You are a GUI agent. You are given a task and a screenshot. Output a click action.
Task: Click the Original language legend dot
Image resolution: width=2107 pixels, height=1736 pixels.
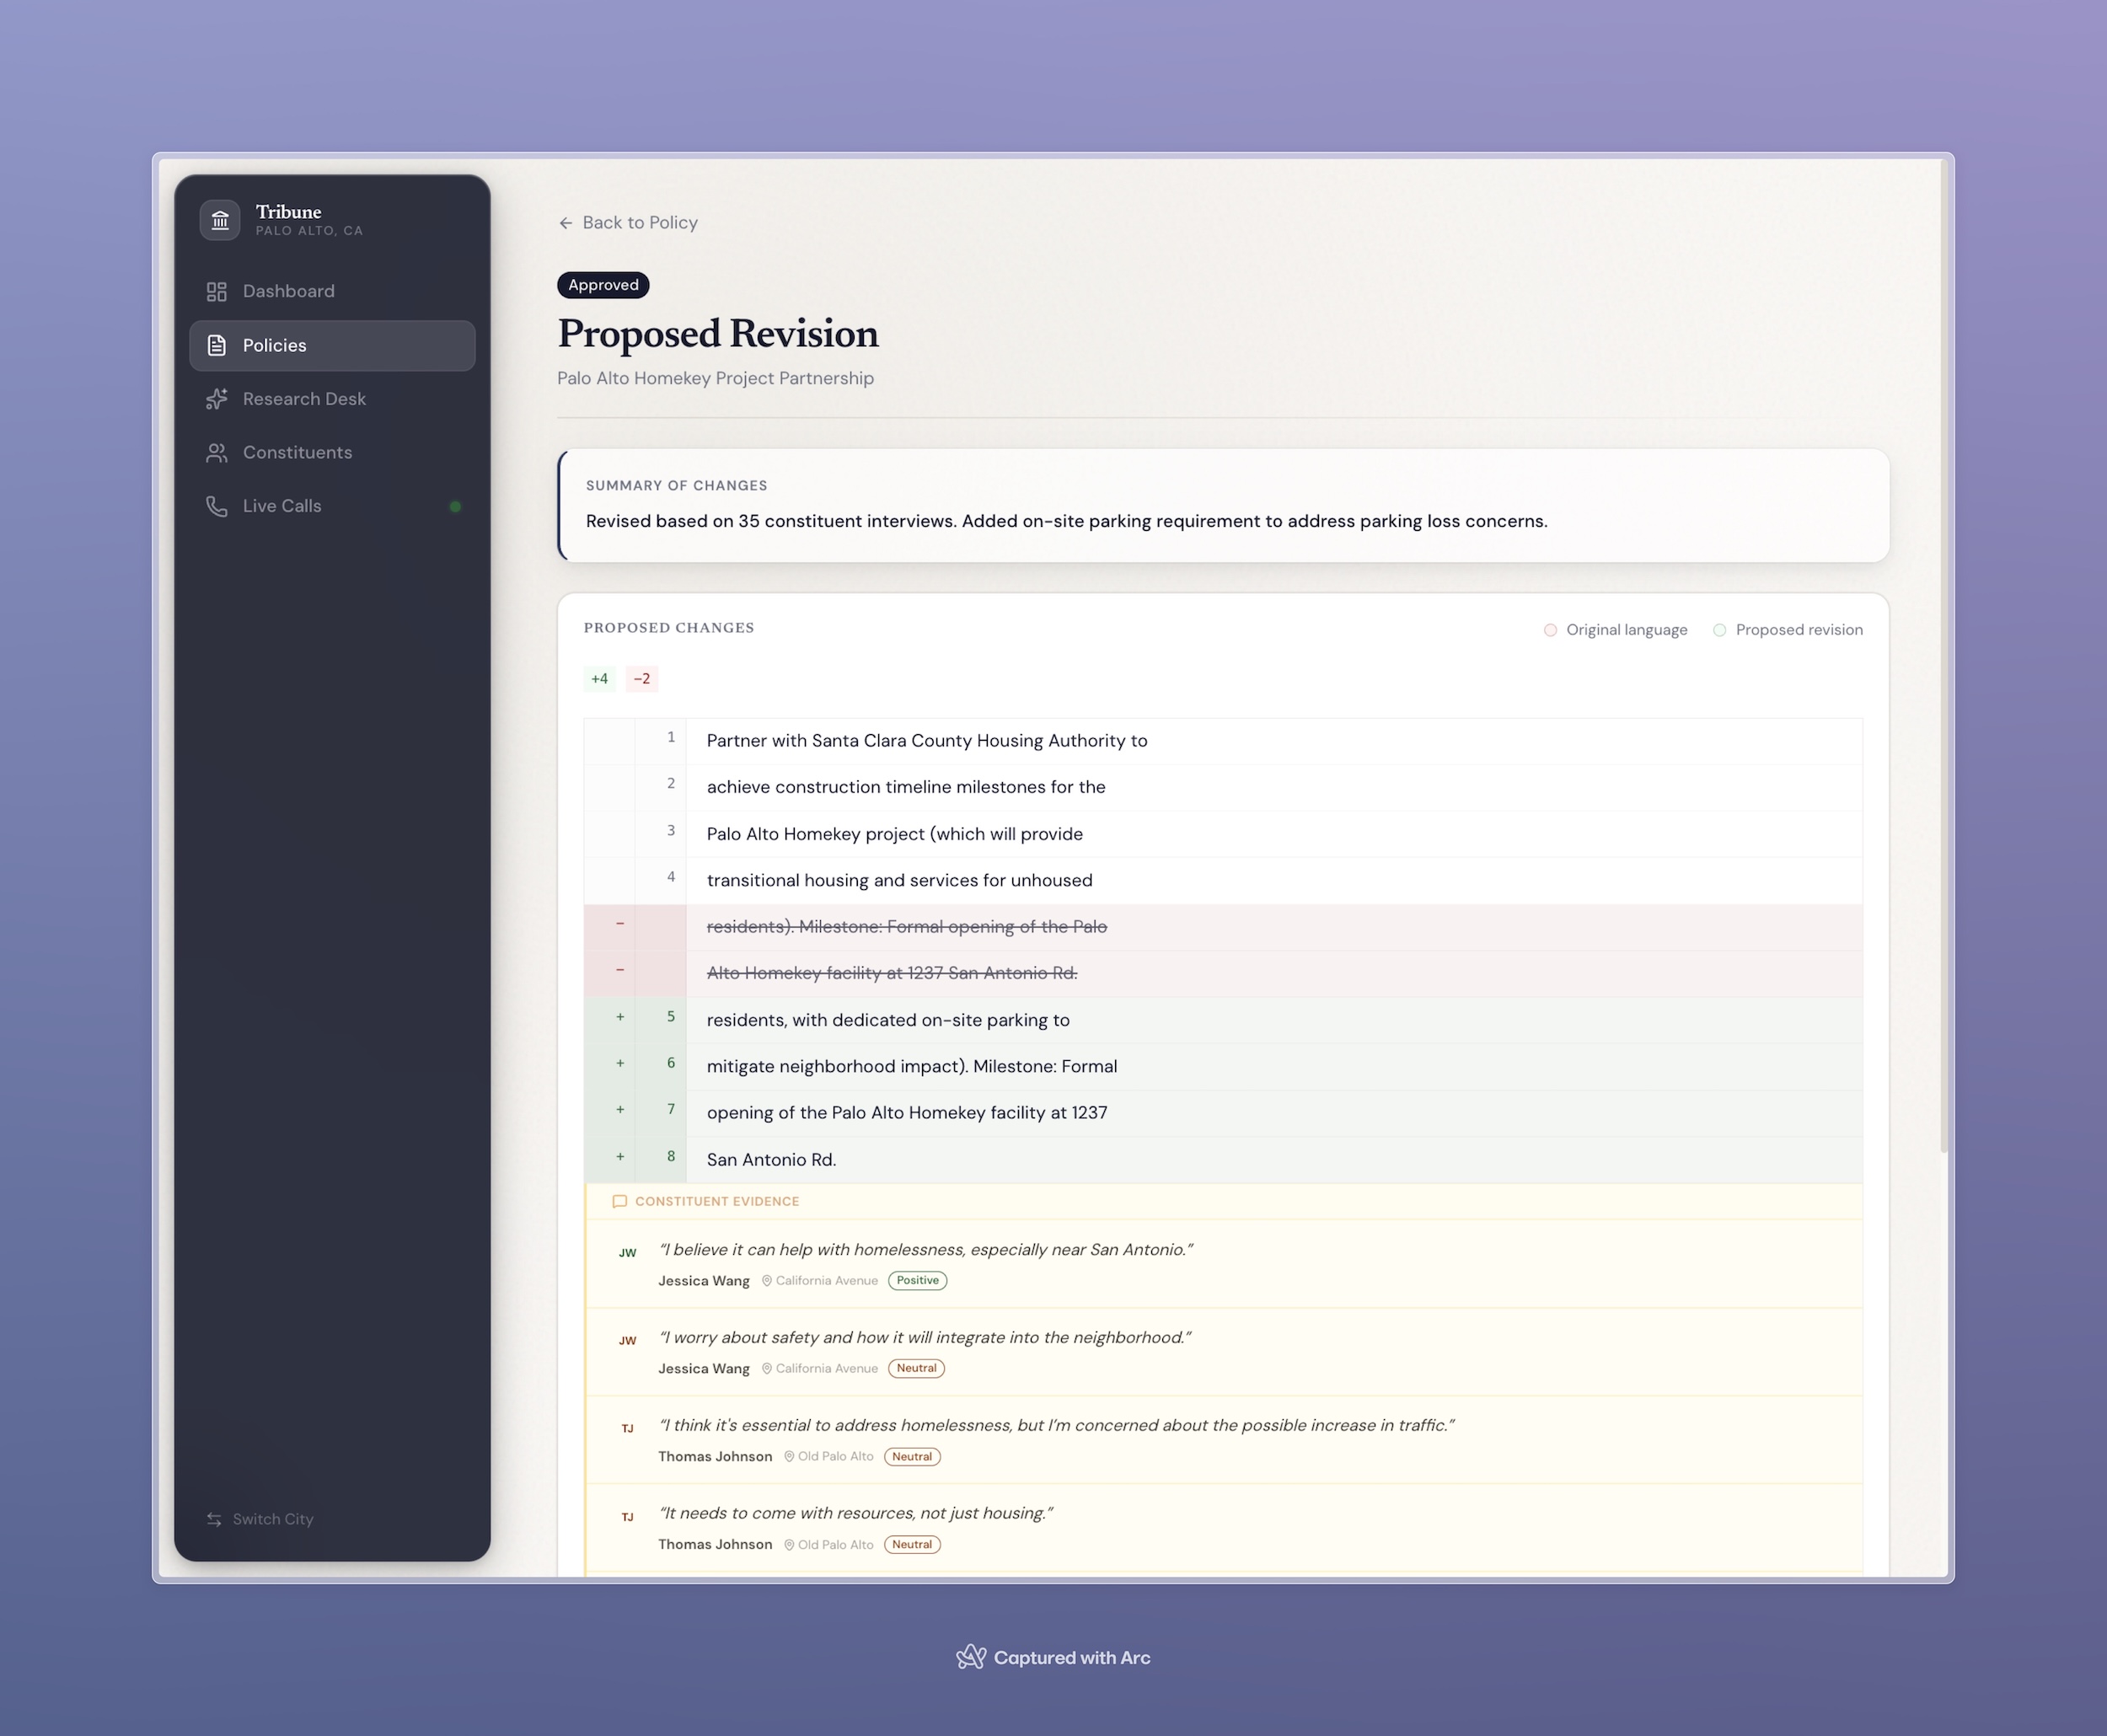(x=1550, y=630)
